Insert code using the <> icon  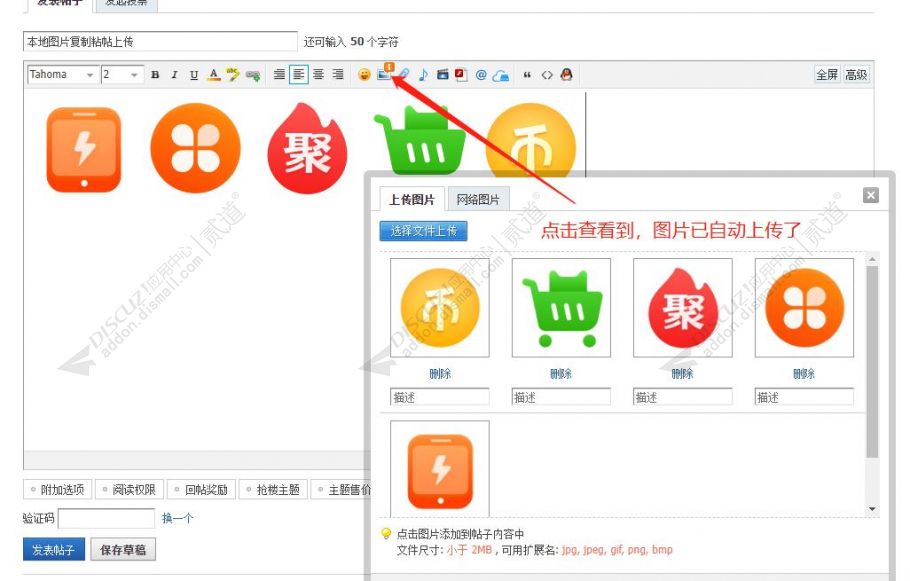pos(549,75)
